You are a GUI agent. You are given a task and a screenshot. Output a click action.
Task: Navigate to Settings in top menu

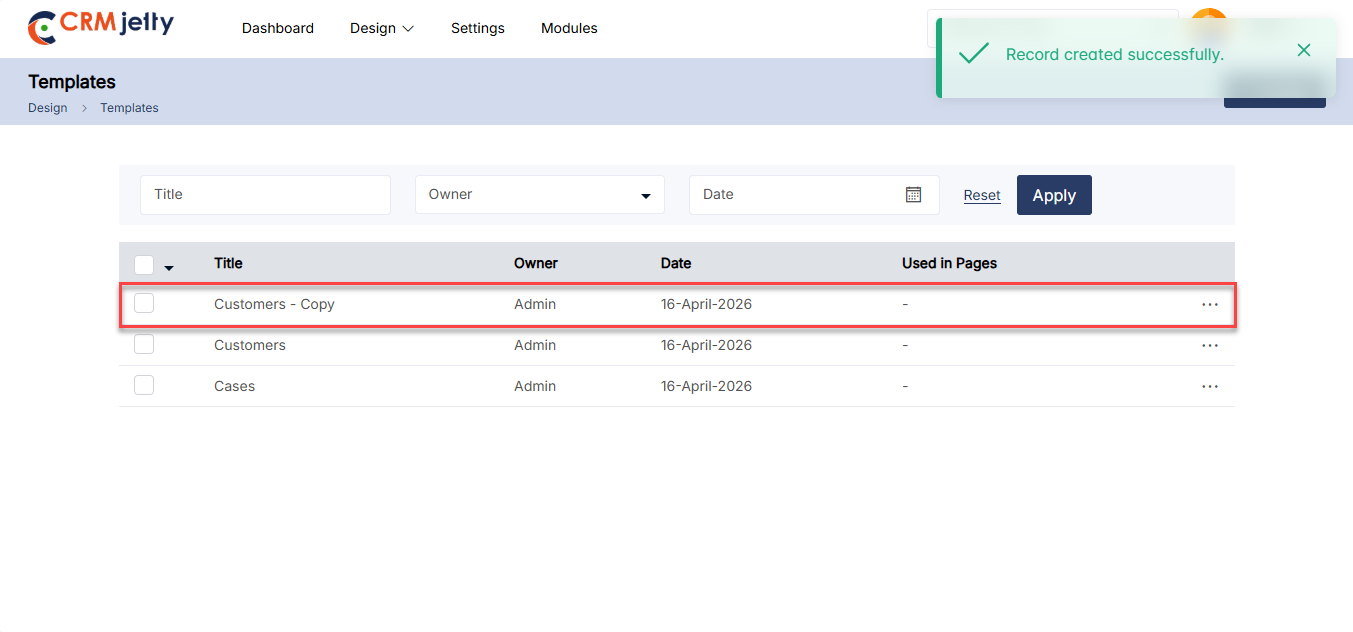pyautogui.click(x=477, y=28)
